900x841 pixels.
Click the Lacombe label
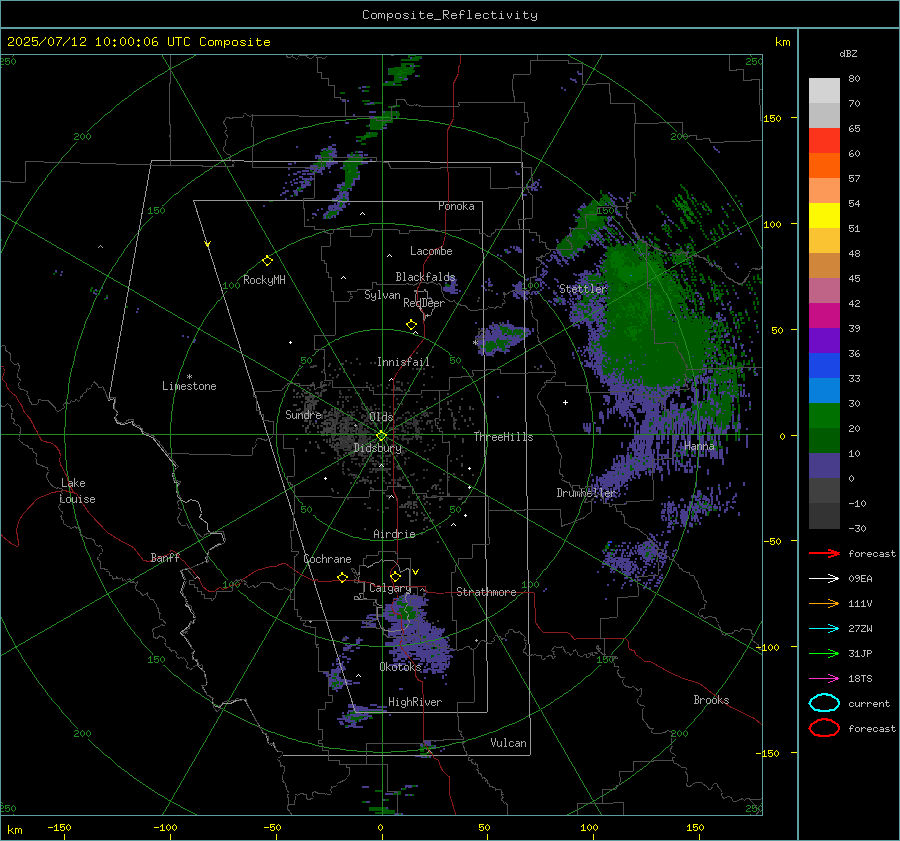[x=431, y=251]
